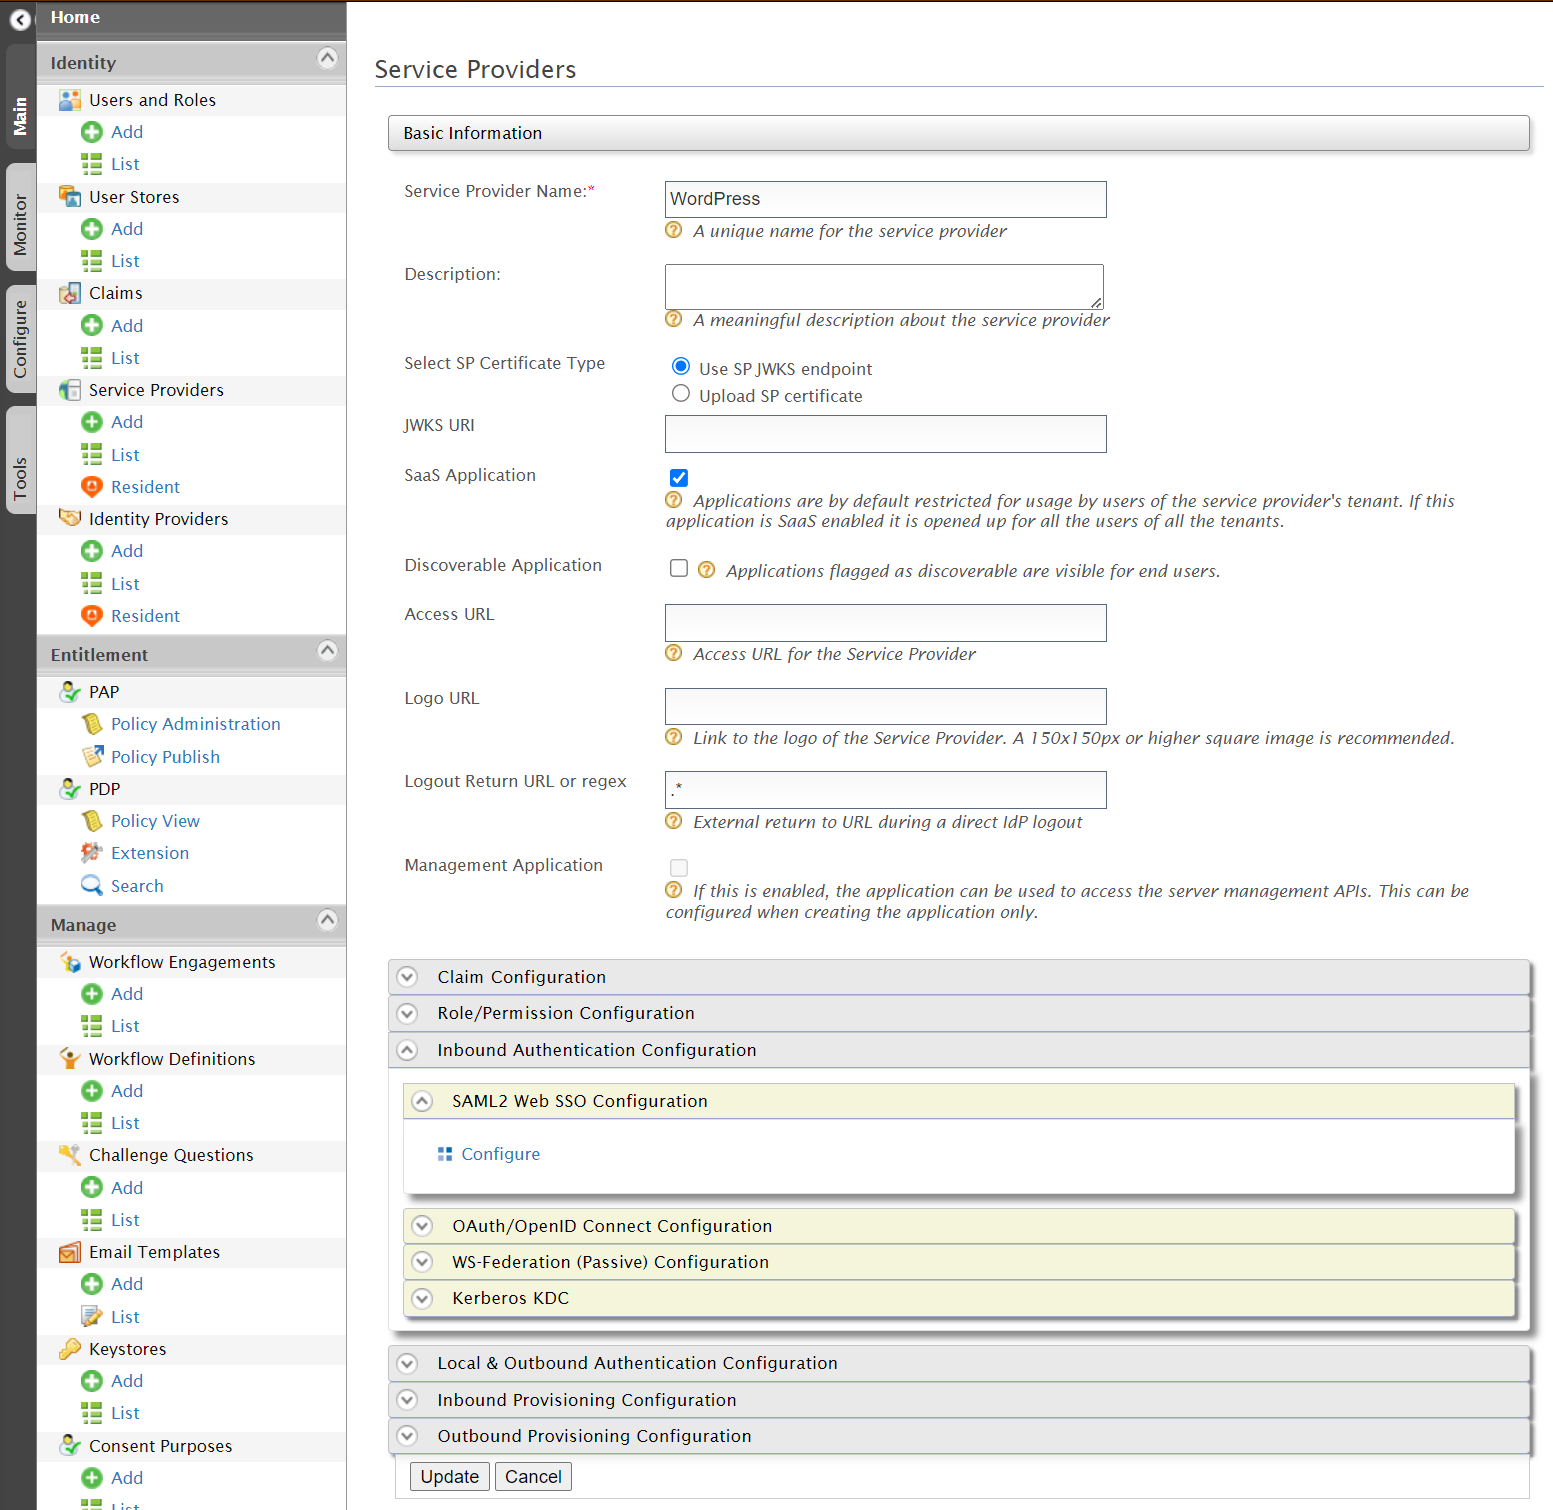The width and height of the screenshot is (1553, 1510).
Task: Click the Policy Publish icon
Action: [x=92, y=756]
